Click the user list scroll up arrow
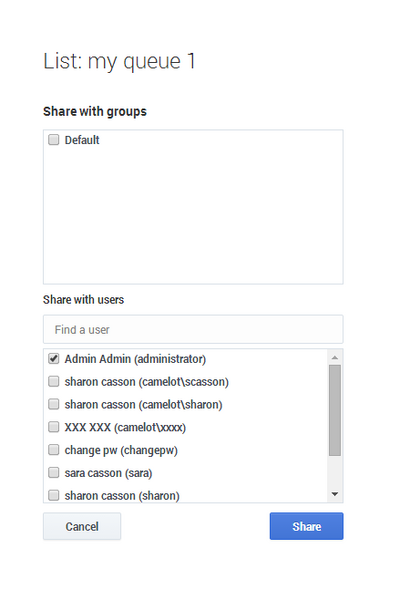The image size is (400, 600). point(335,357)
